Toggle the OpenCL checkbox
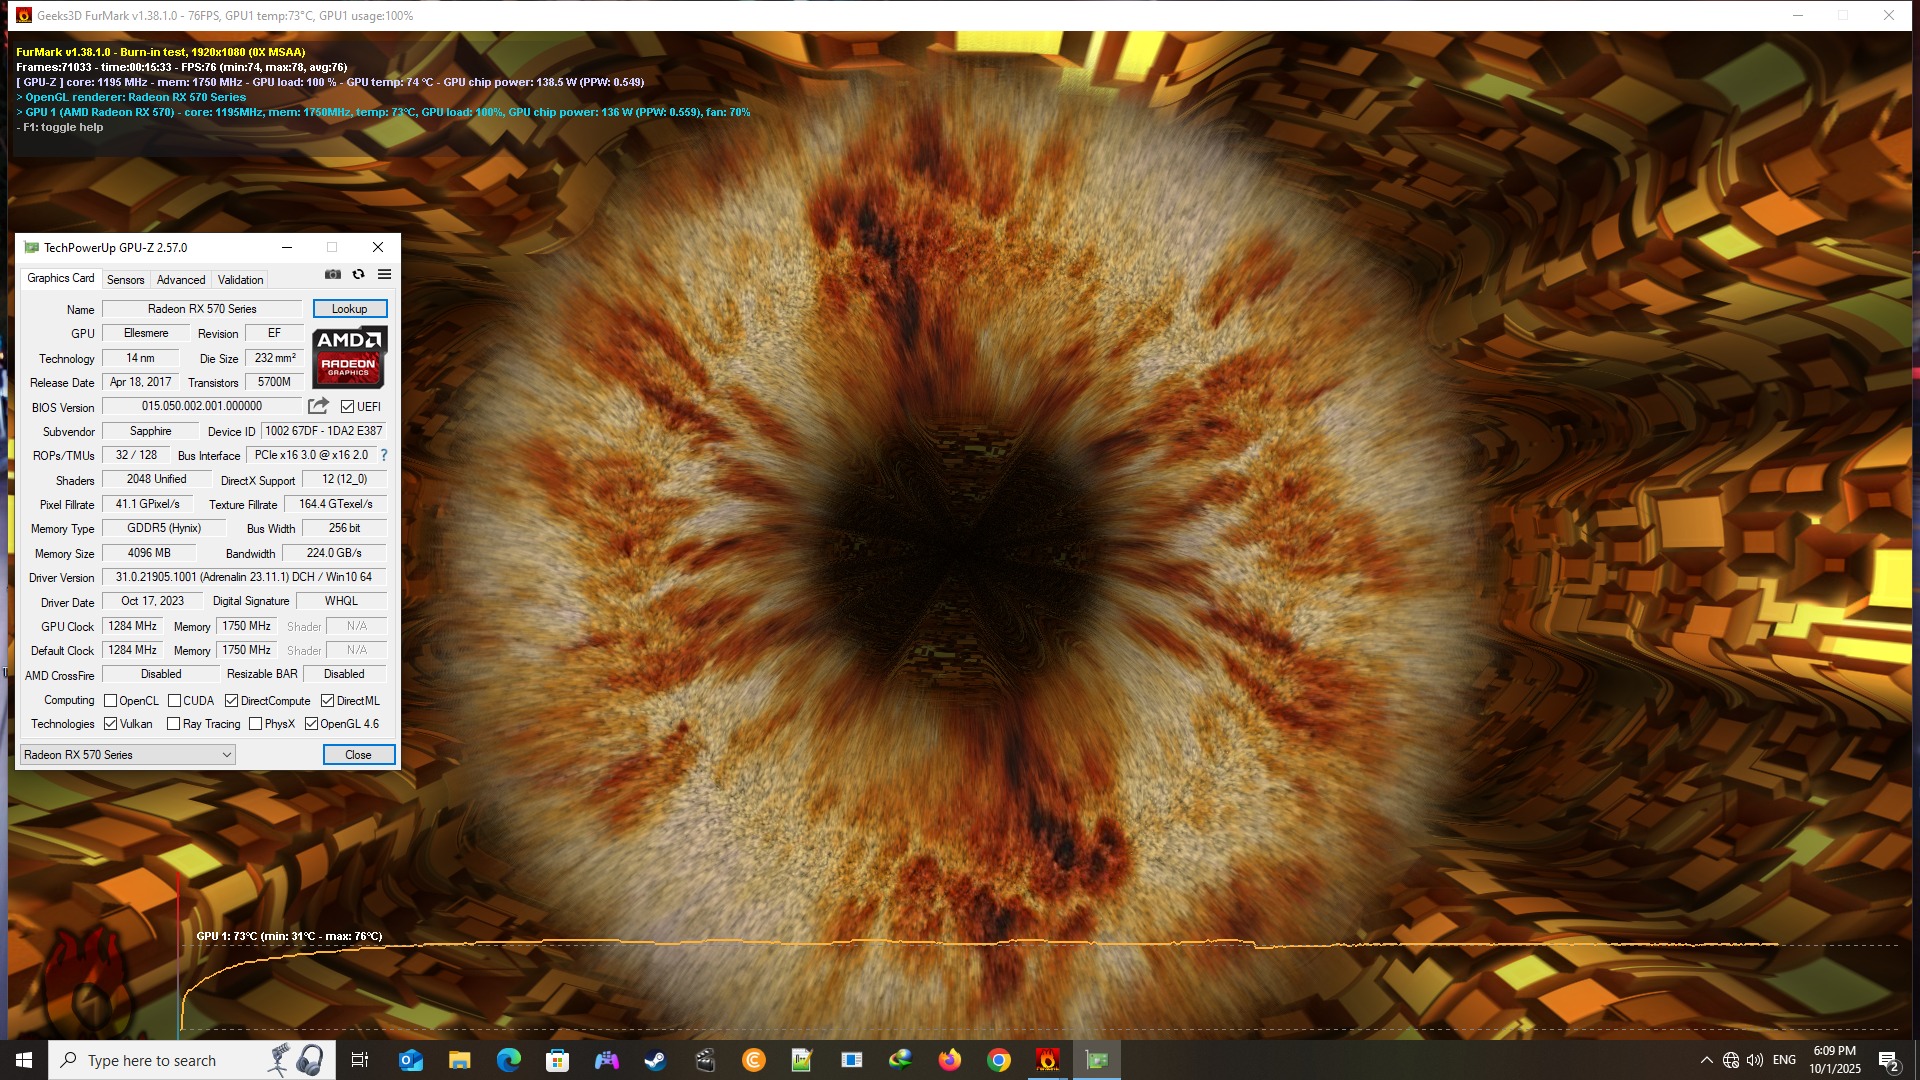Screen dimensions: 1920x1080 click(111, 701)
